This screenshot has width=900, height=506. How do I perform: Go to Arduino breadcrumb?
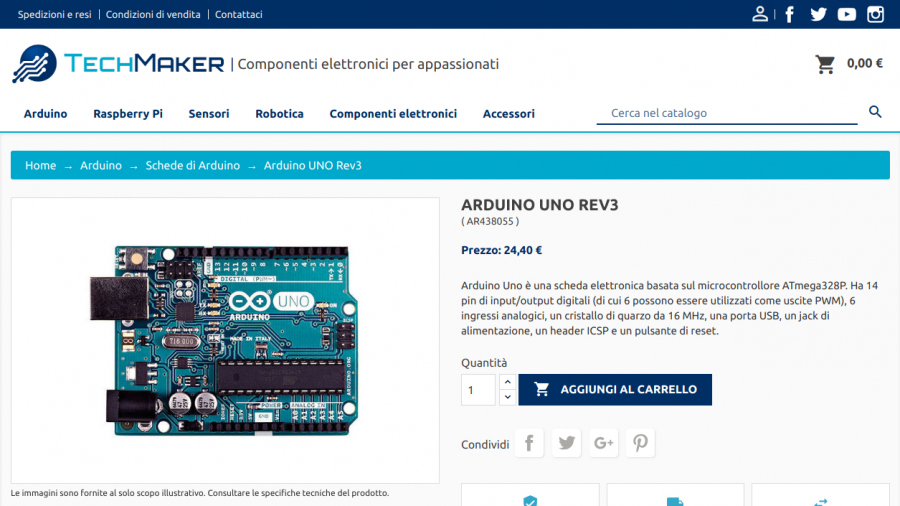[x=101, y=165]
